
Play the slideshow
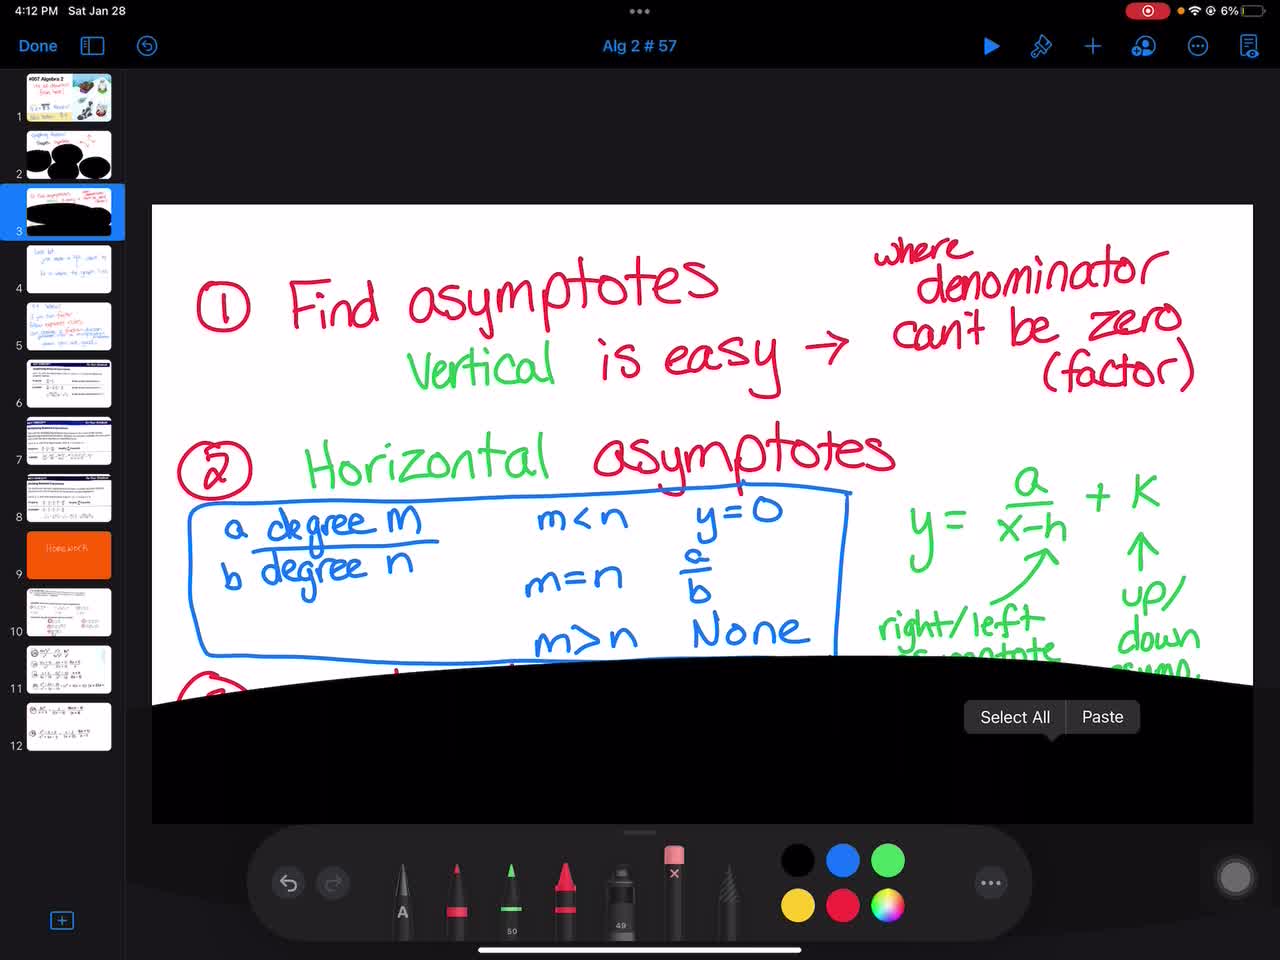coord(991,46)
